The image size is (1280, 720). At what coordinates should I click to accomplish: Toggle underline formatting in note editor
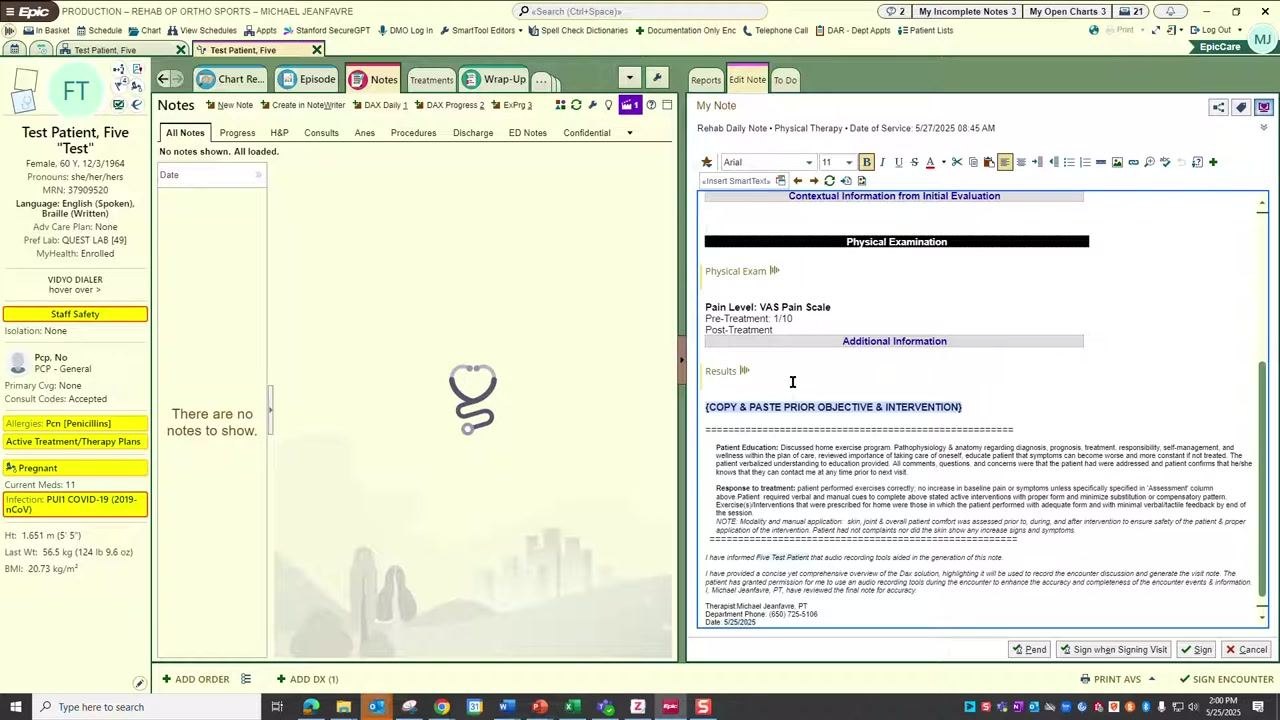(x=898, y=162)
